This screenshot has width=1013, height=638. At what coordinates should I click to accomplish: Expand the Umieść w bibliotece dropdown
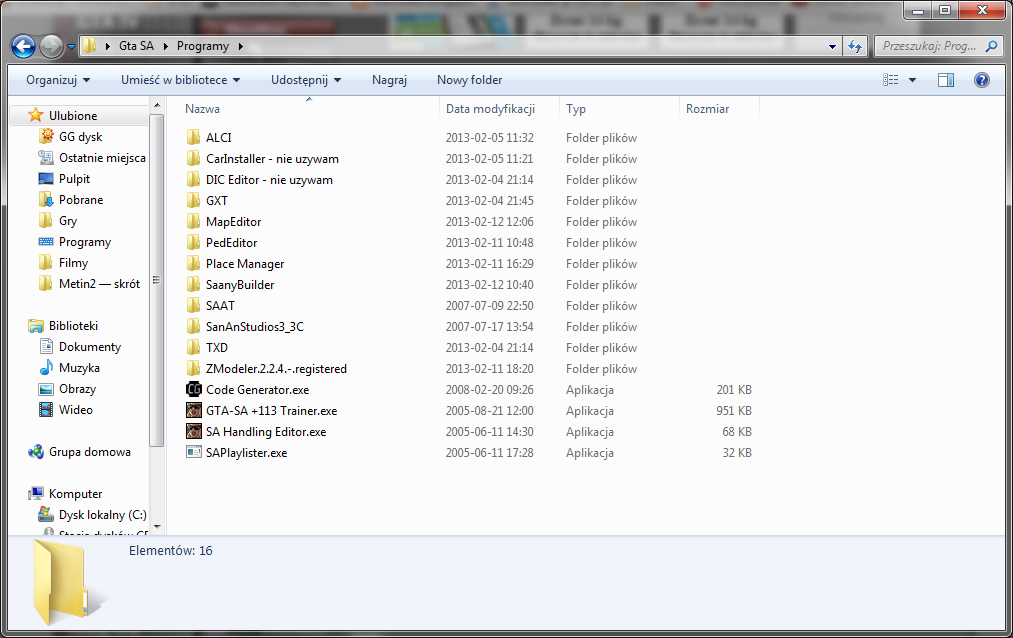click(180, 80)
